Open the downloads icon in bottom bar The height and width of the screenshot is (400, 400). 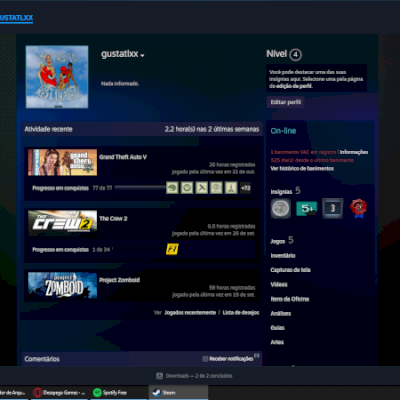click(x=160, y=376)
